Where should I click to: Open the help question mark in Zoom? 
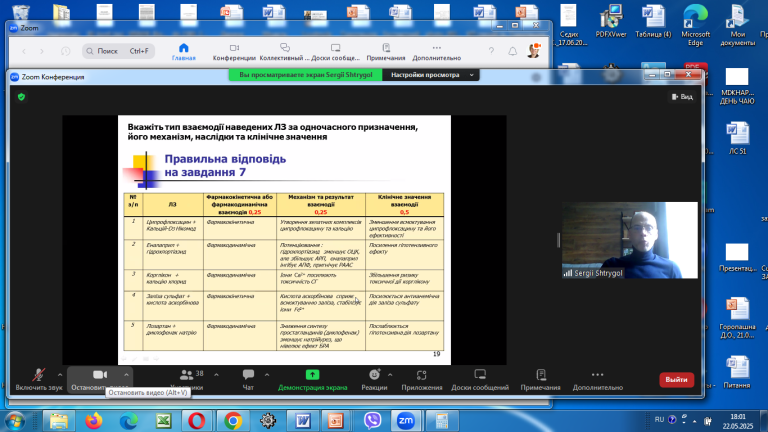pos(491,50)
